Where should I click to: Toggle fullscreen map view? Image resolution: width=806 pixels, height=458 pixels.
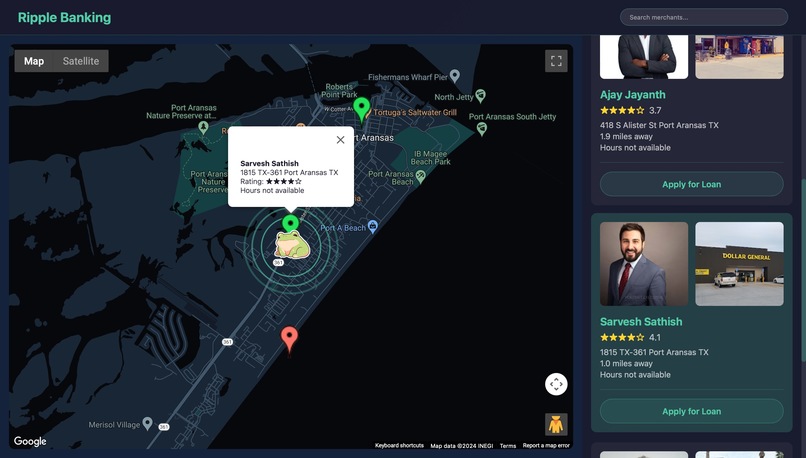[x=556, y=61]
